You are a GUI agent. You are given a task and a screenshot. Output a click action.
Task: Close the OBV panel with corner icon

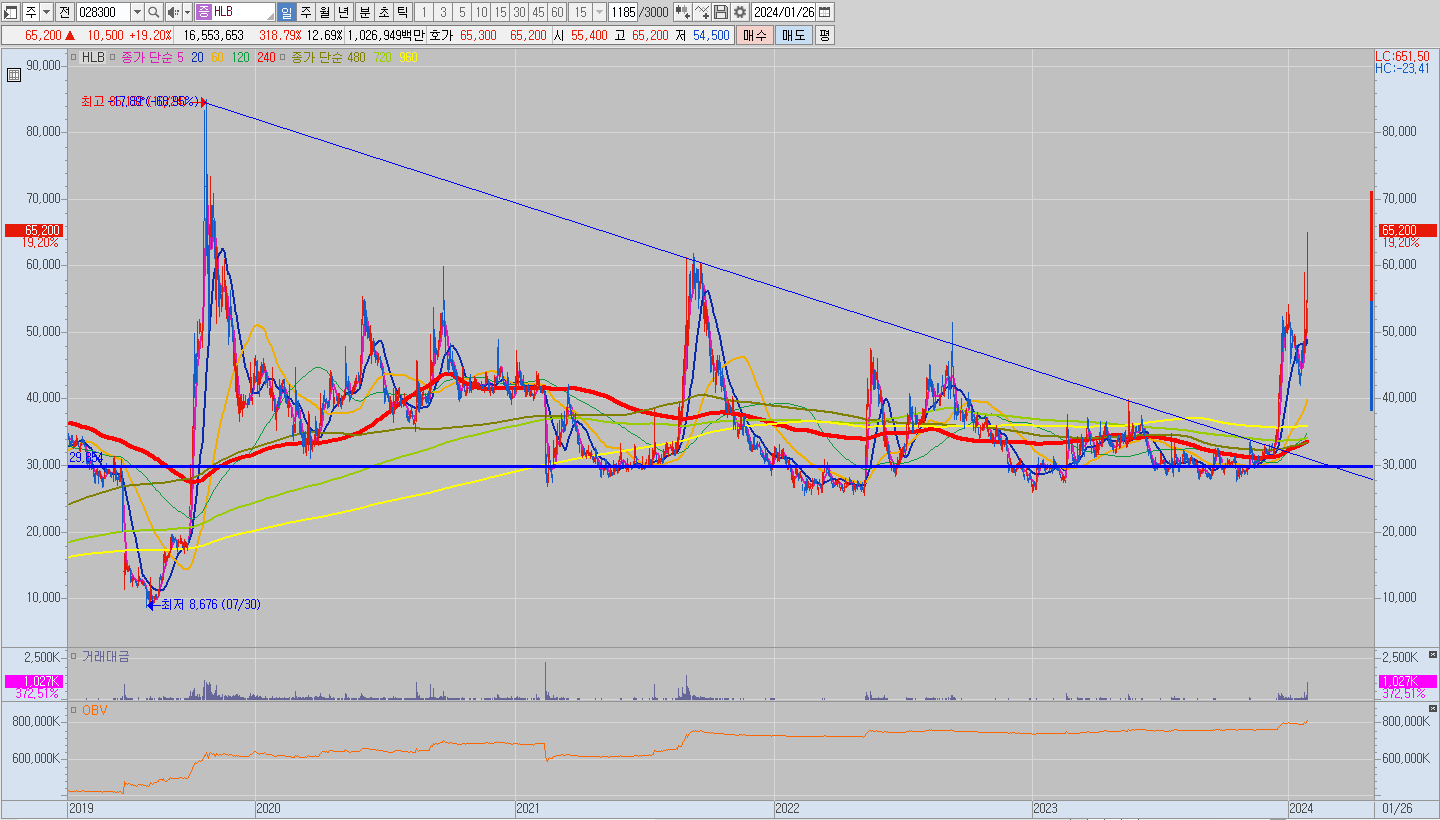point(1433,708)
